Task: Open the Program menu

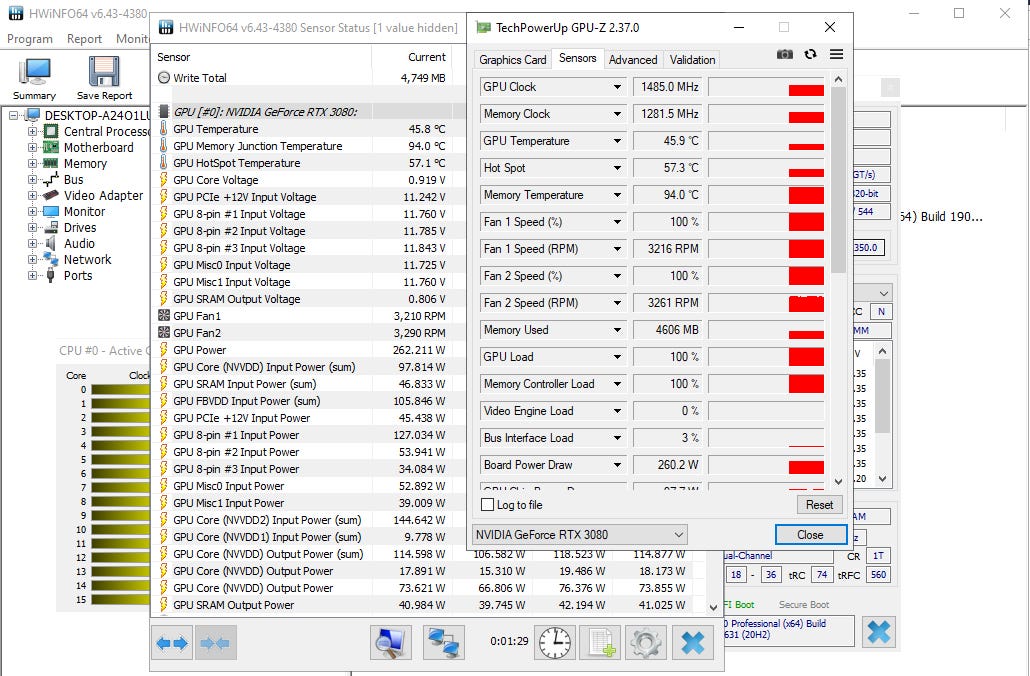Action: pyautogui.click(x=30, y=39)
